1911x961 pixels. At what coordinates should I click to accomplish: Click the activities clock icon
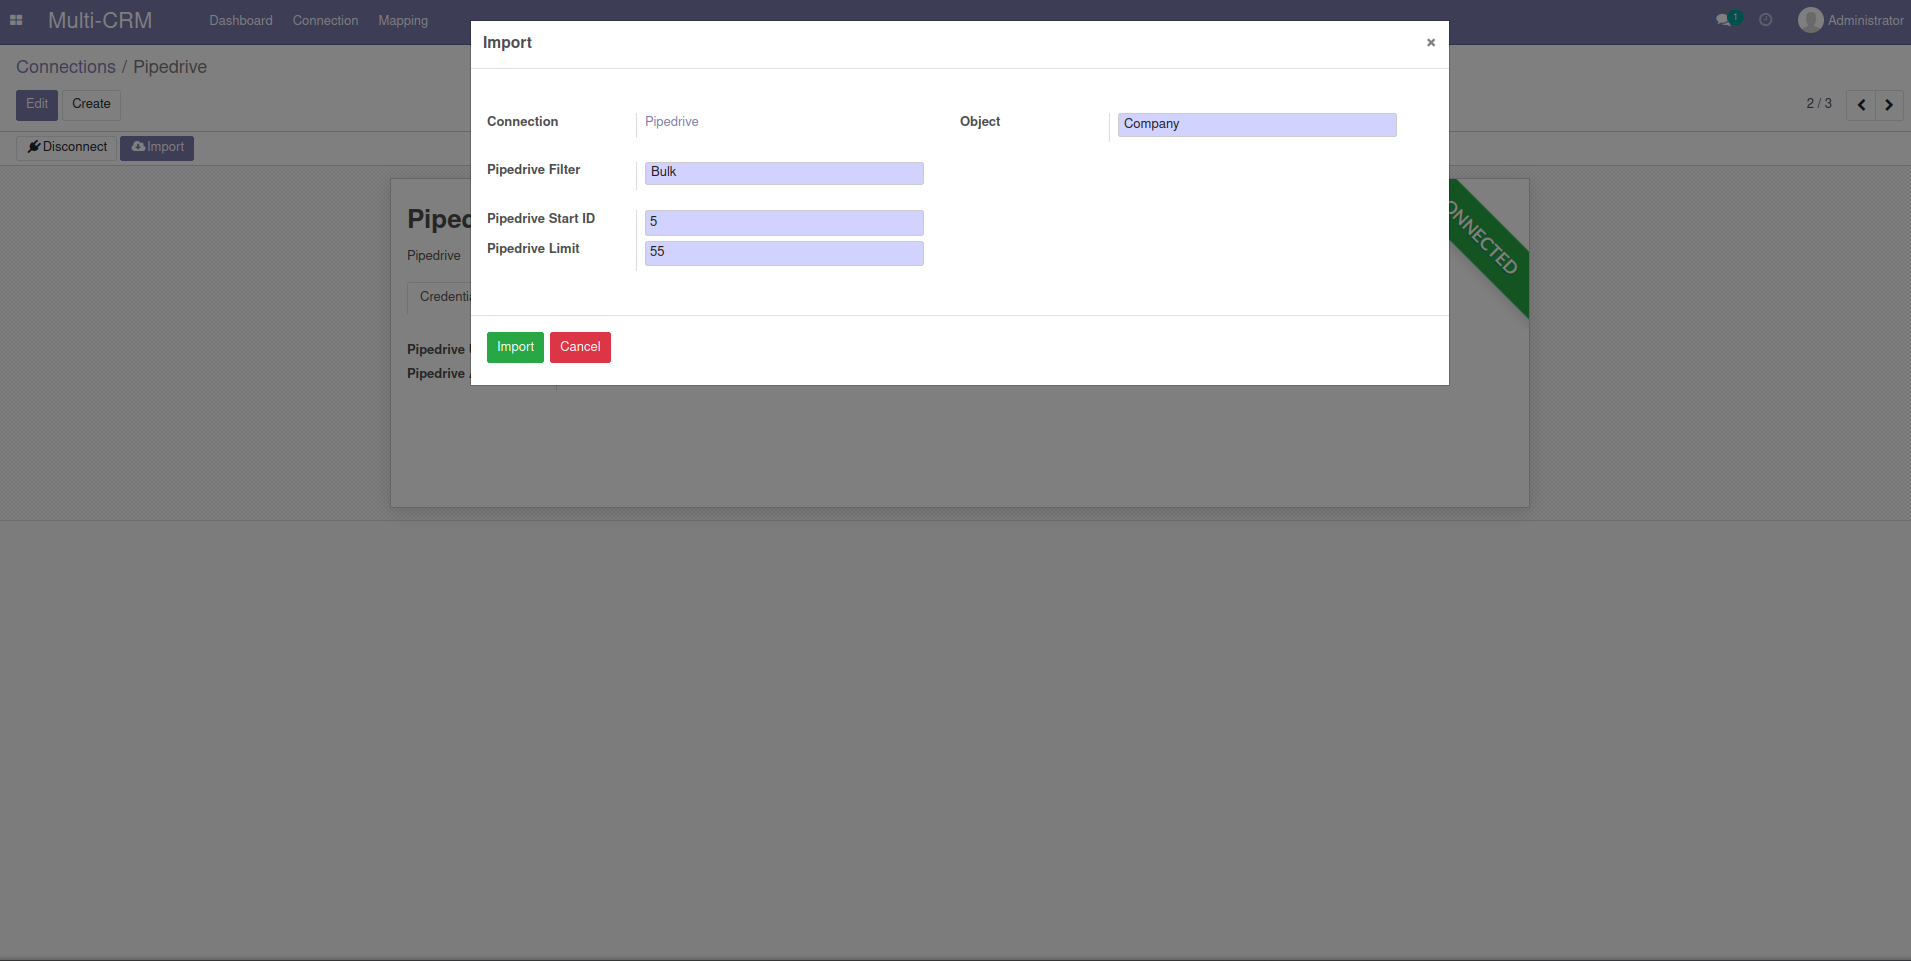(x=1766, y=20)
